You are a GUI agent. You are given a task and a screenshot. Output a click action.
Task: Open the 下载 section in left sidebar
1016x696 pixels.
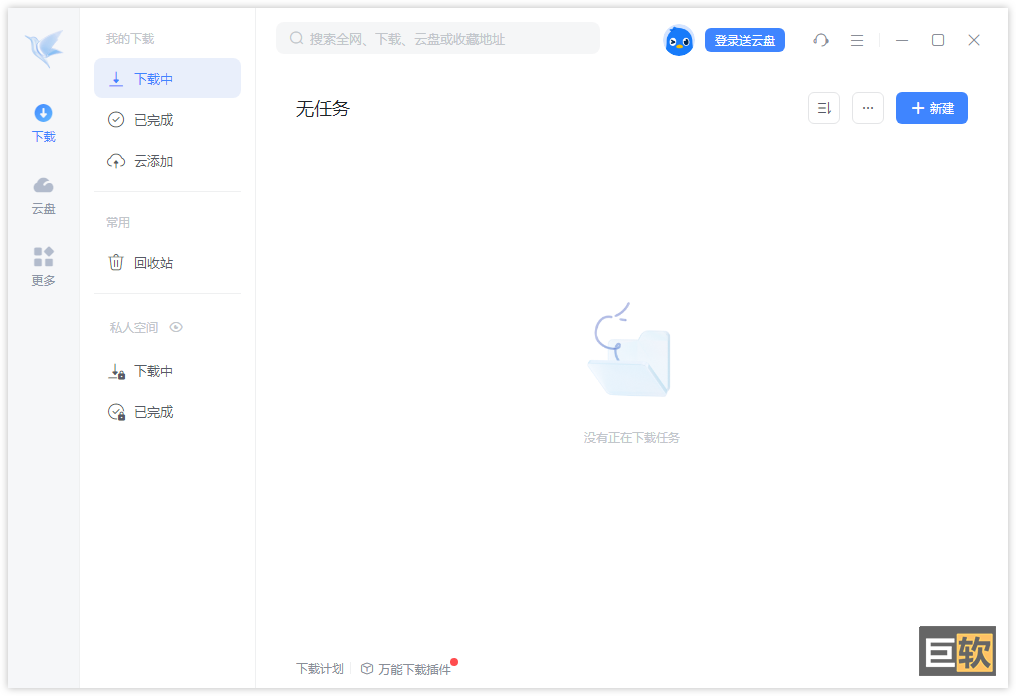pyautogui.click(x=43, y=122)
